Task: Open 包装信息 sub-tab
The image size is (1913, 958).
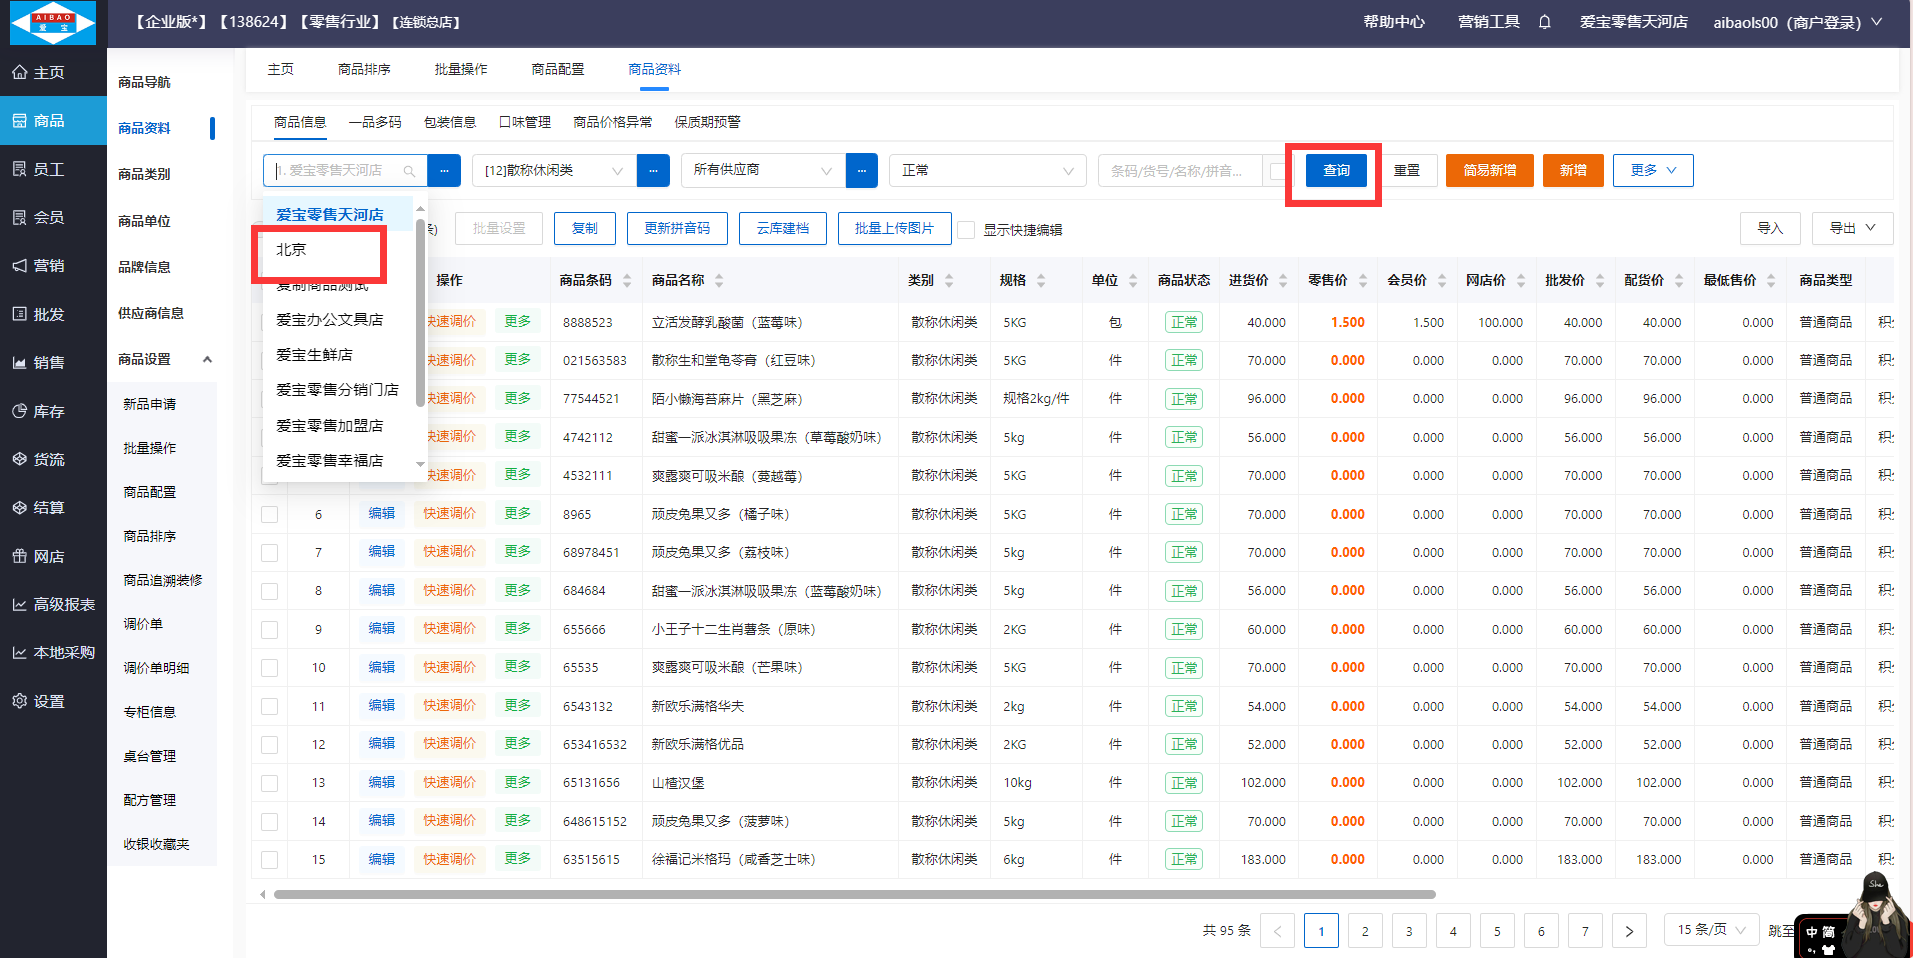Action: (450, 122)
